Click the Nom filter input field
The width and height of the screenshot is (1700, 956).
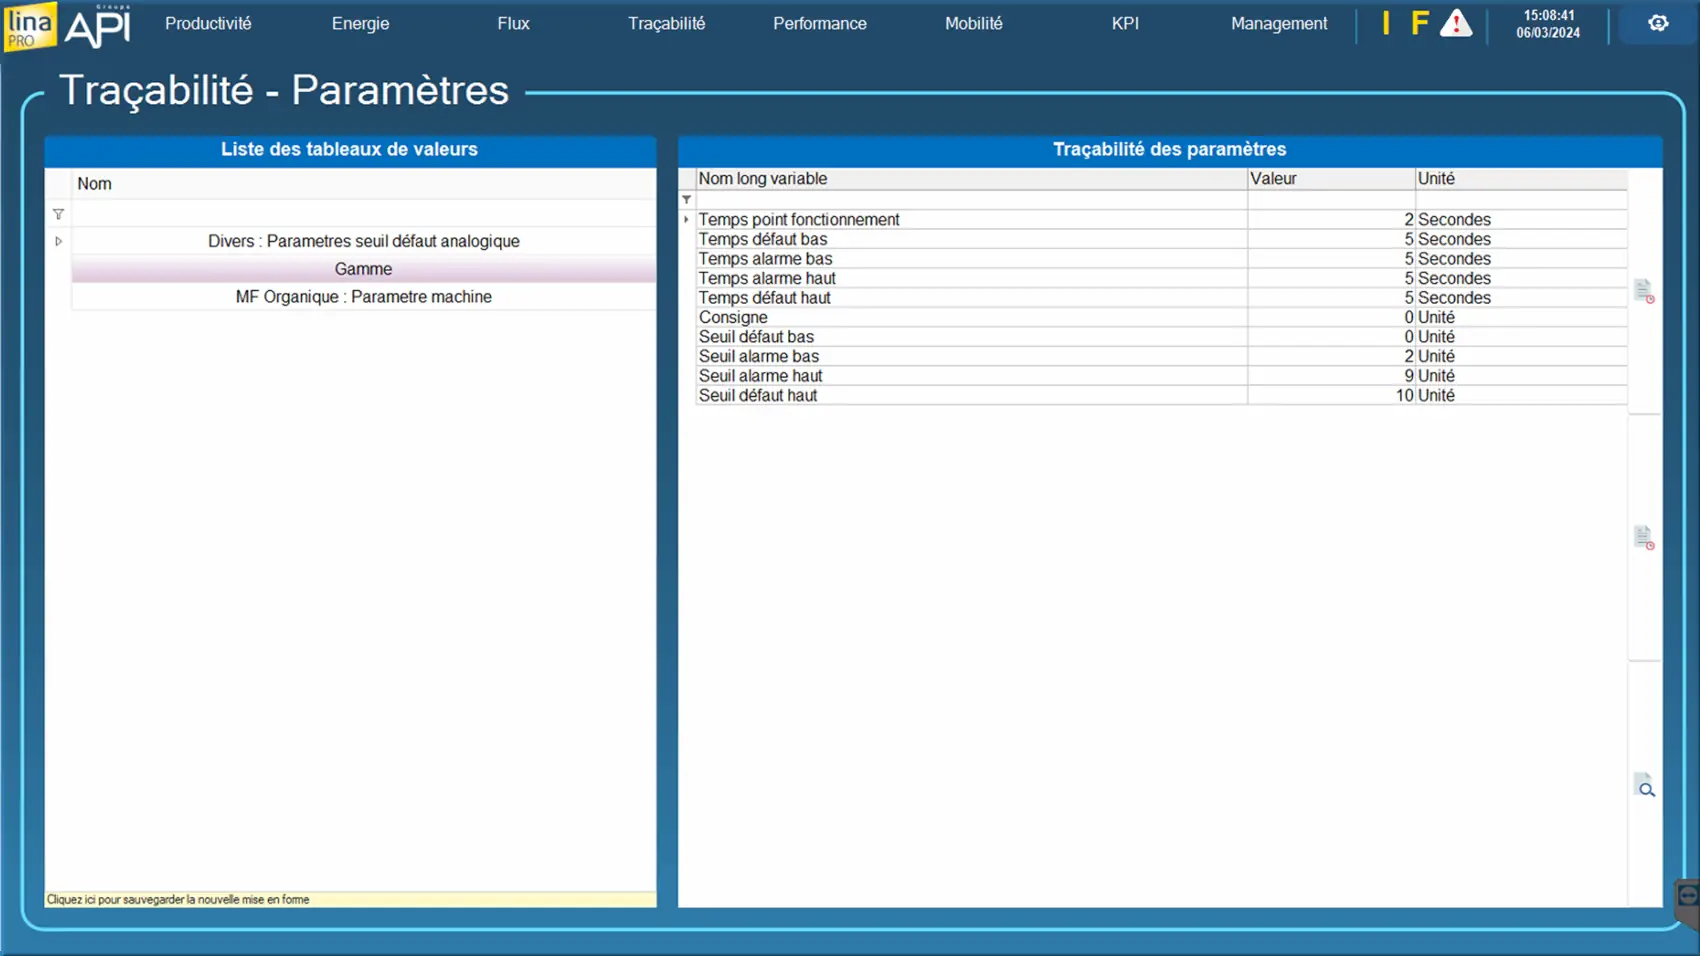pos(363,214)
